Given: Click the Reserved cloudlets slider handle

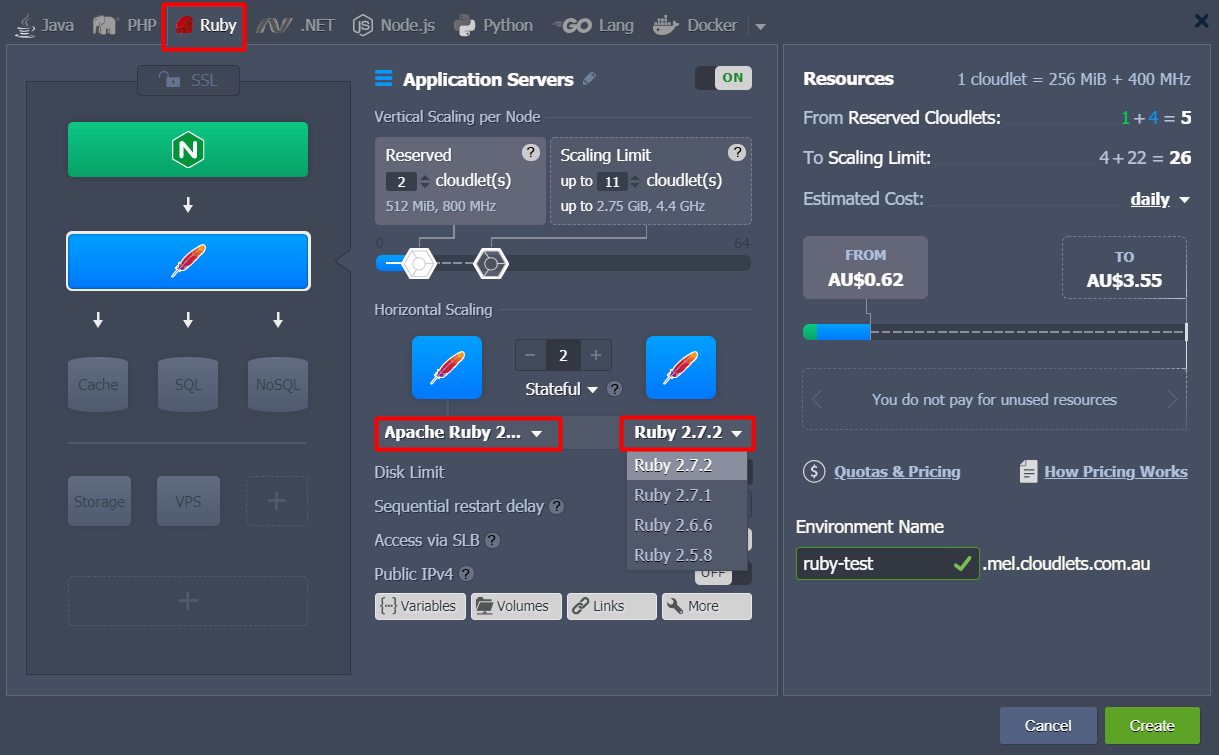Looking at the screenshot, I should coord(419,263).
